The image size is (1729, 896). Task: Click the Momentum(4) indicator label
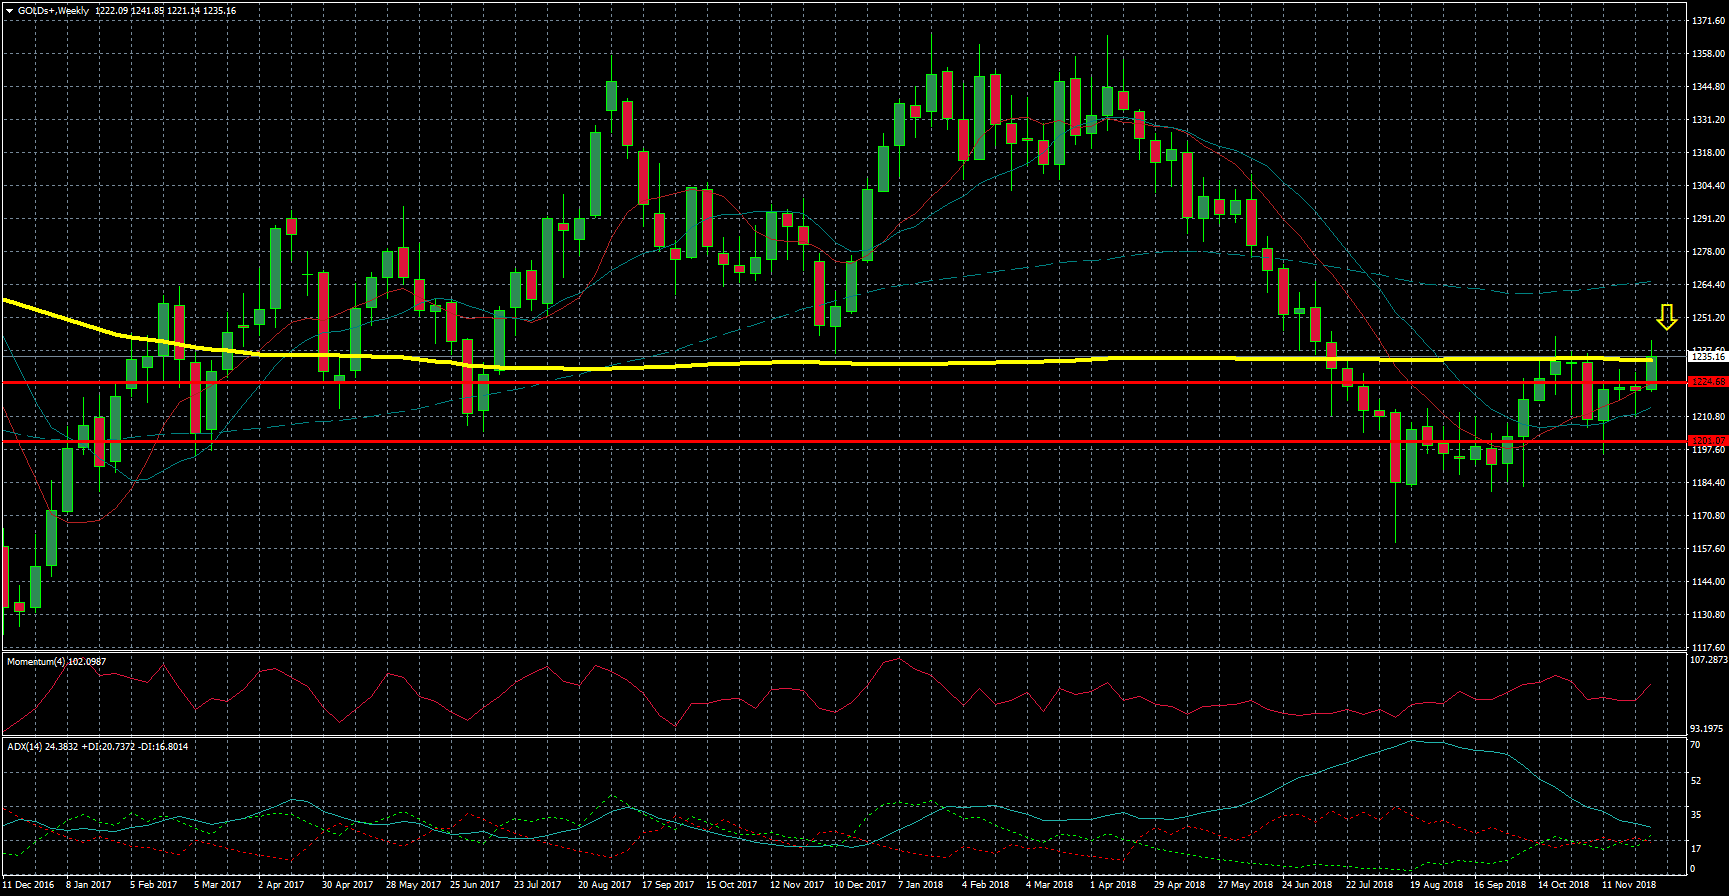pos(56,662)
